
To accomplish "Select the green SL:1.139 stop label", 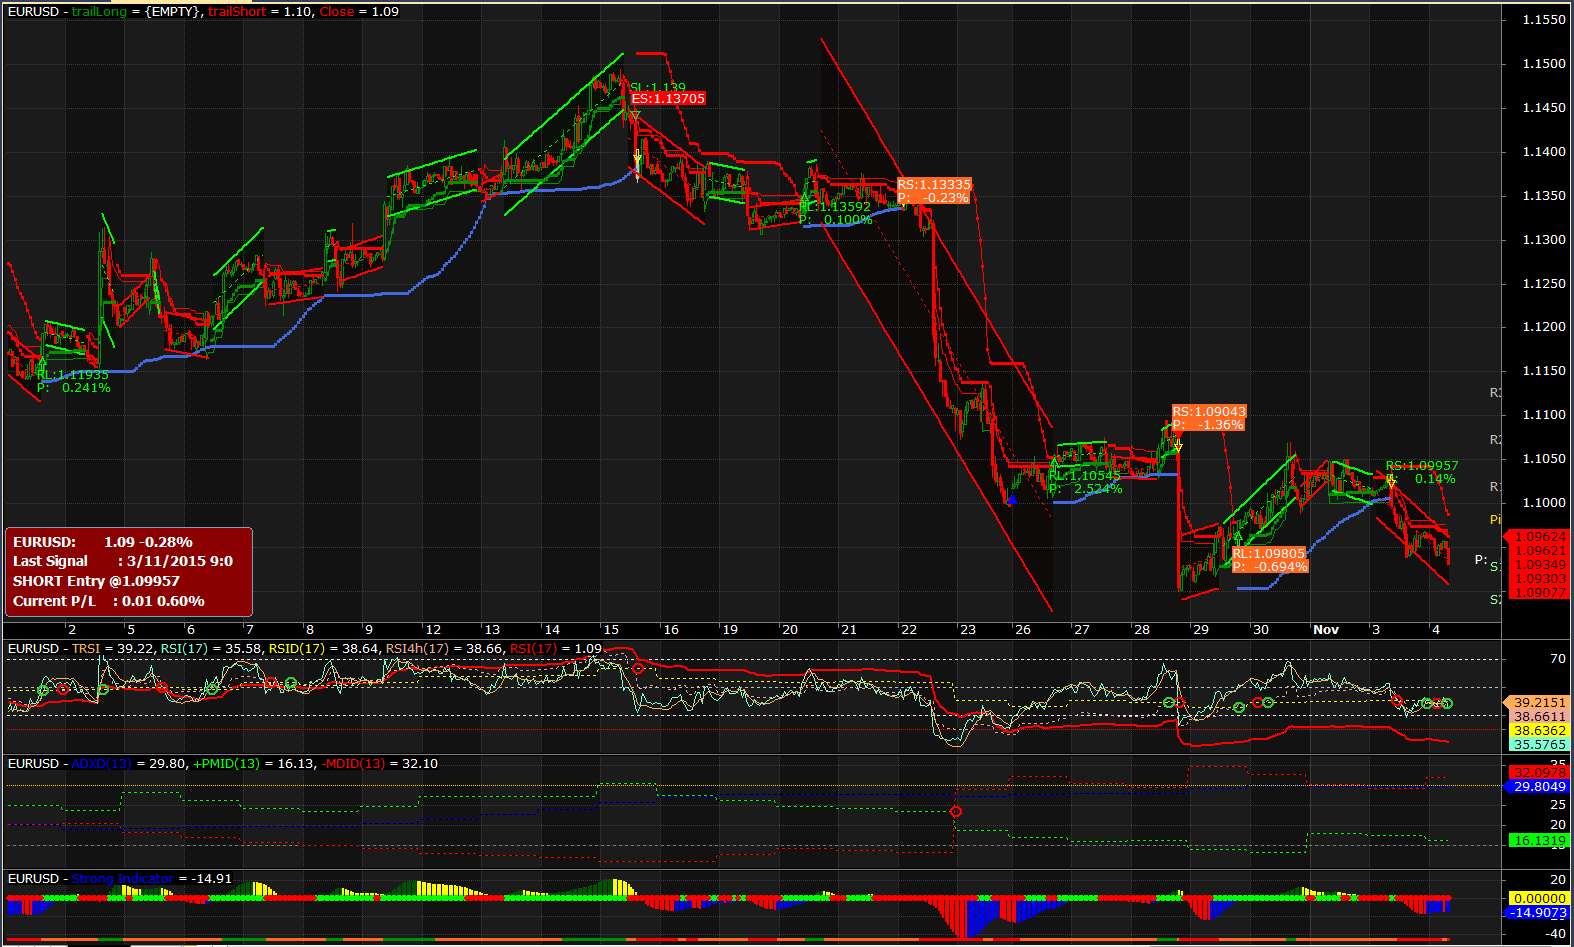I will click(x=658, y=88).
